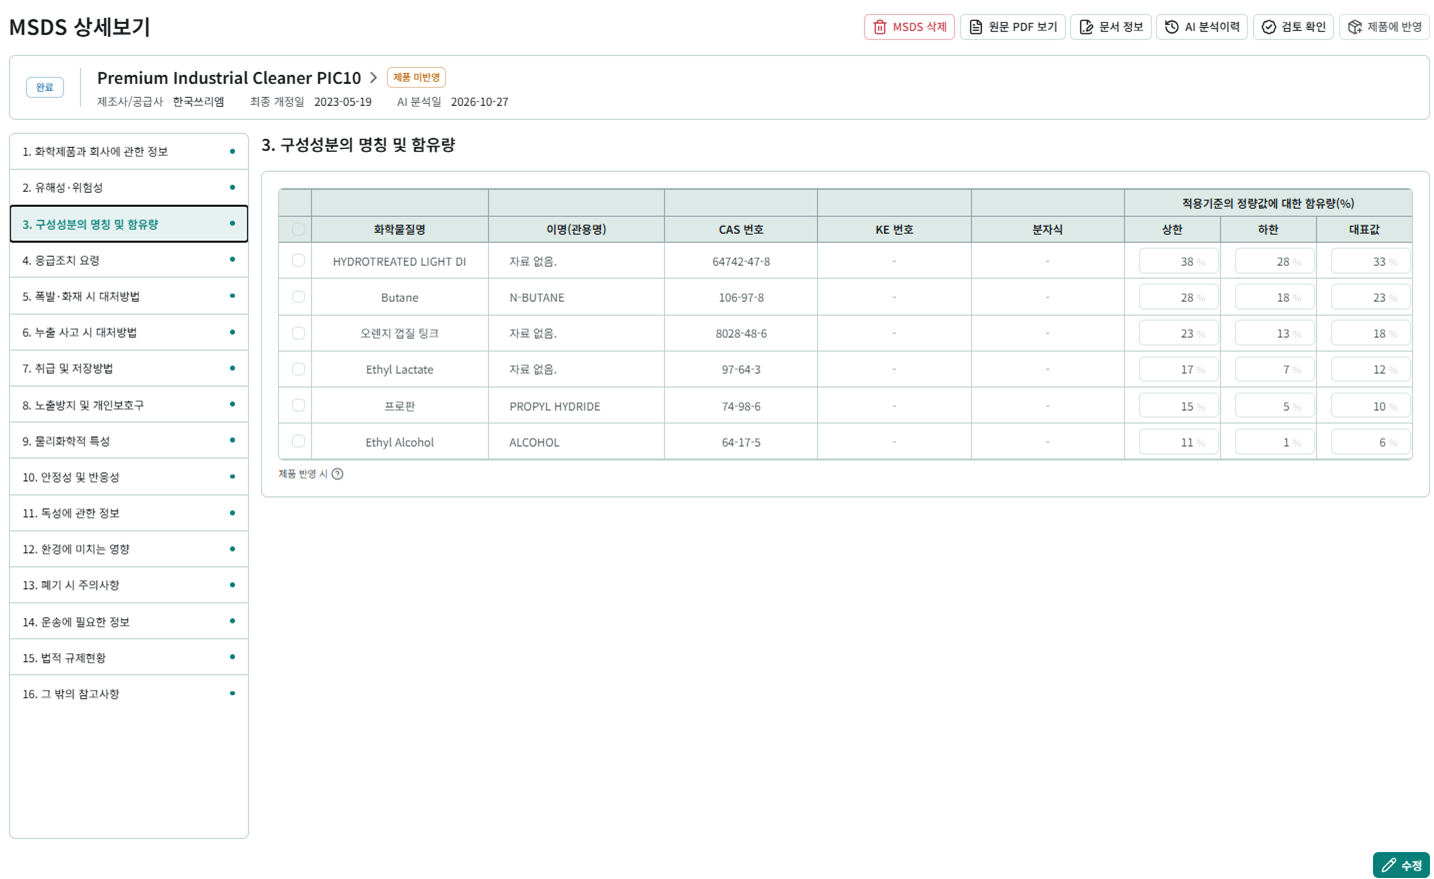The image size is (1434, 879).
Task: Click the CAS 번호 column header
Action: tap(741, 229)
